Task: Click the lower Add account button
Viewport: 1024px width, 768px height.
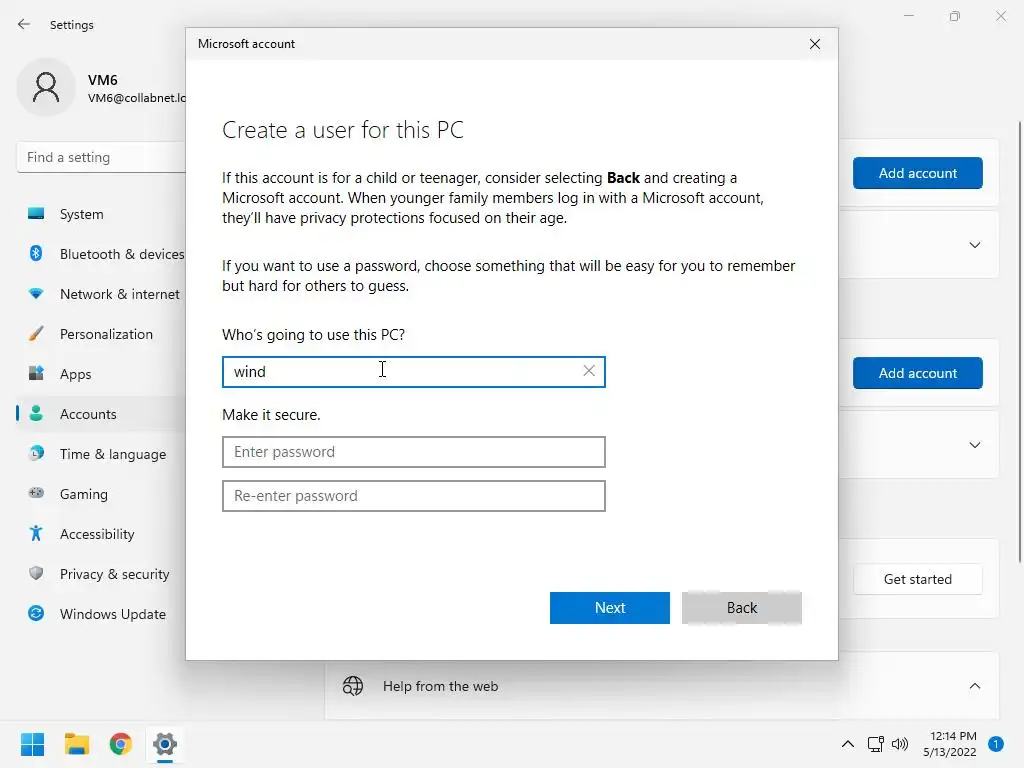Action: [x=917, y=372]
